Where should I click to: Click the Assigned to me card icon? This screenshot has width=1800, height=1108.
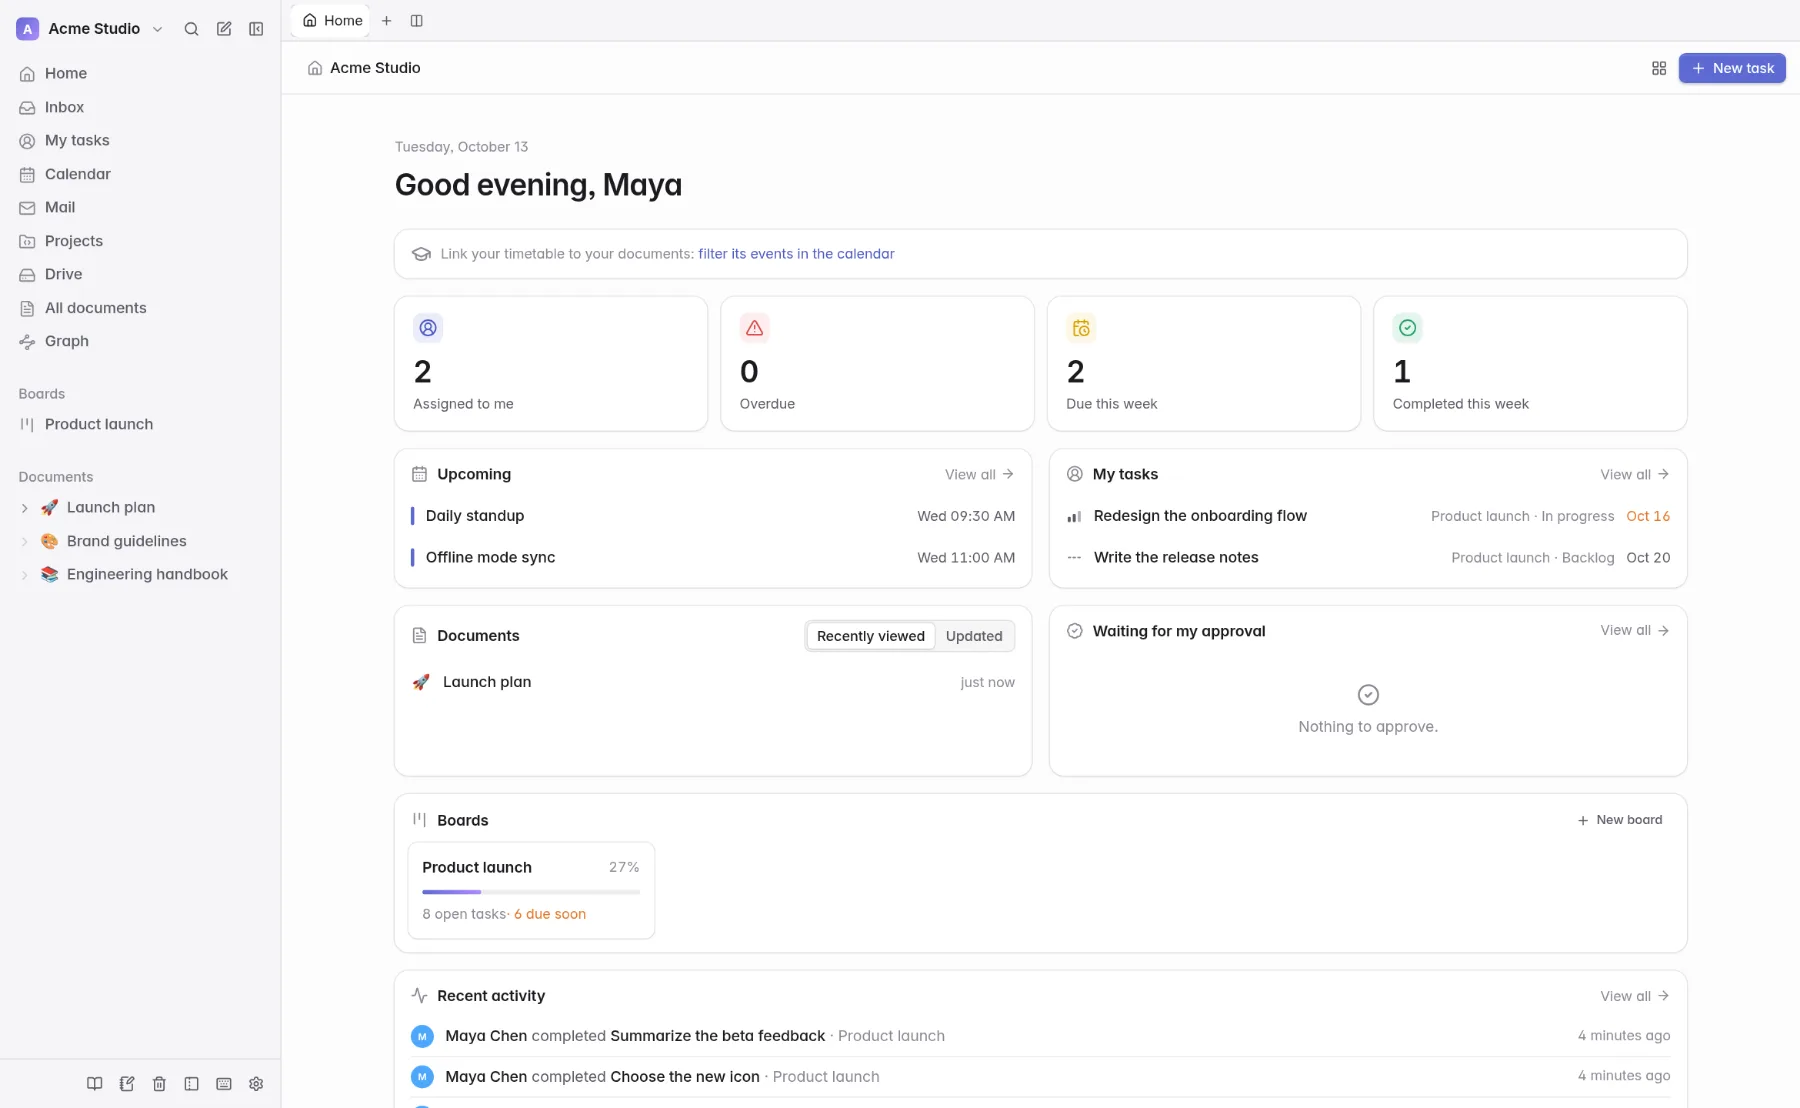pyautogui.click(x=428, y=328)
